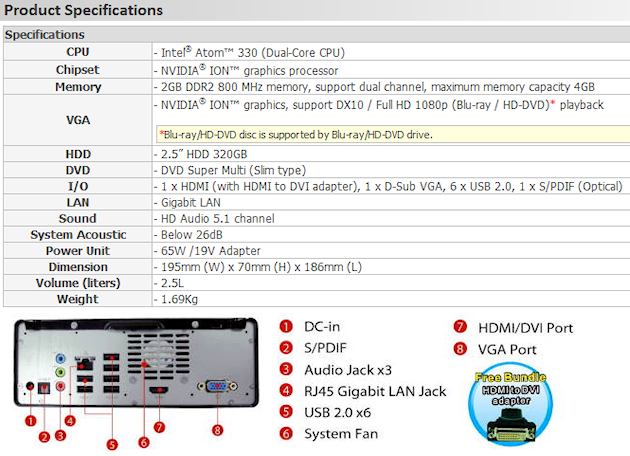Click the green audio jack on the rear panel
This screenshot has width=630, height=456.
coord(60,372)
